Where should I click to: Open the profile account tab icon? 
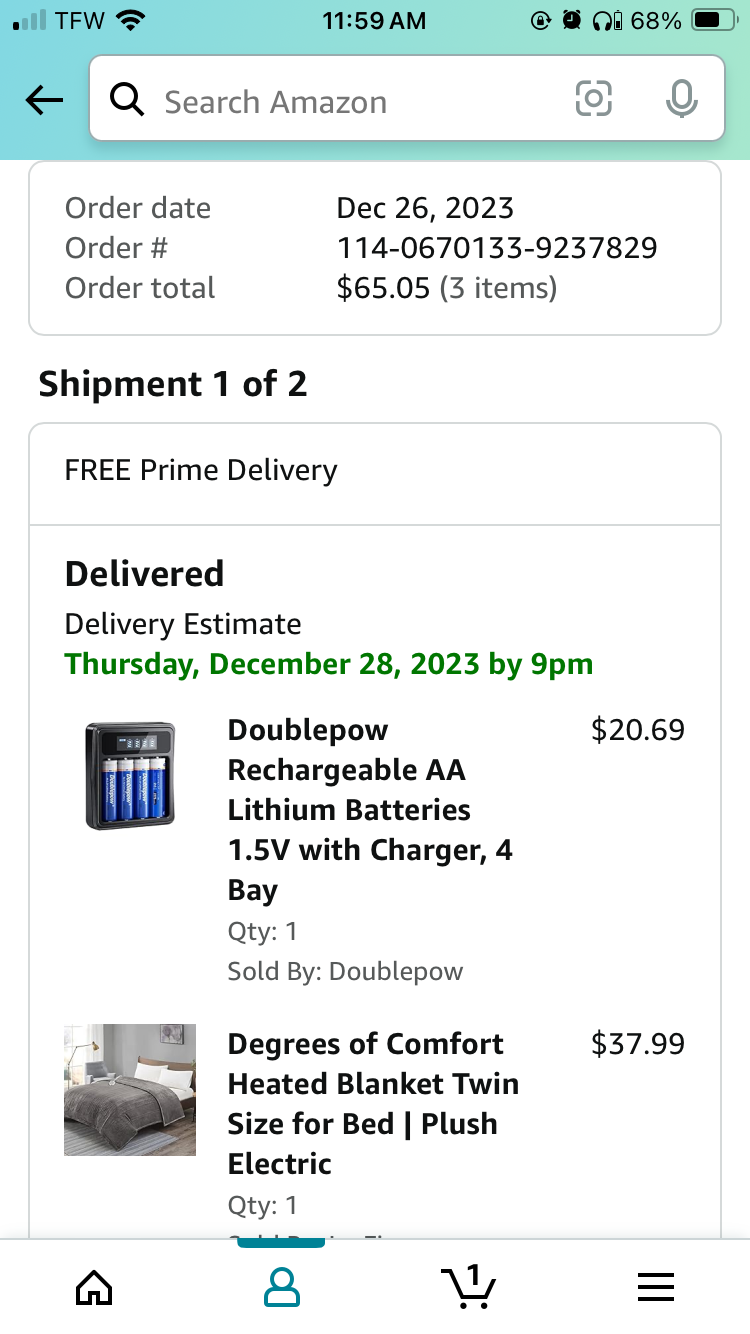pyautogui.click(x=281, y=1287)
